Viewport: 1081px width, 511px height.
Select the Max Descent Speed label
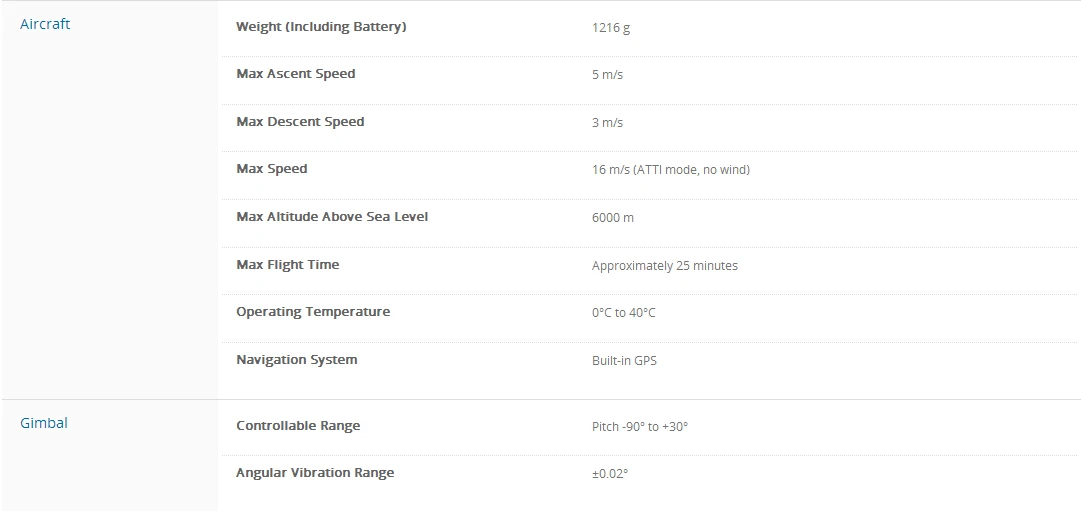point(300,122)
